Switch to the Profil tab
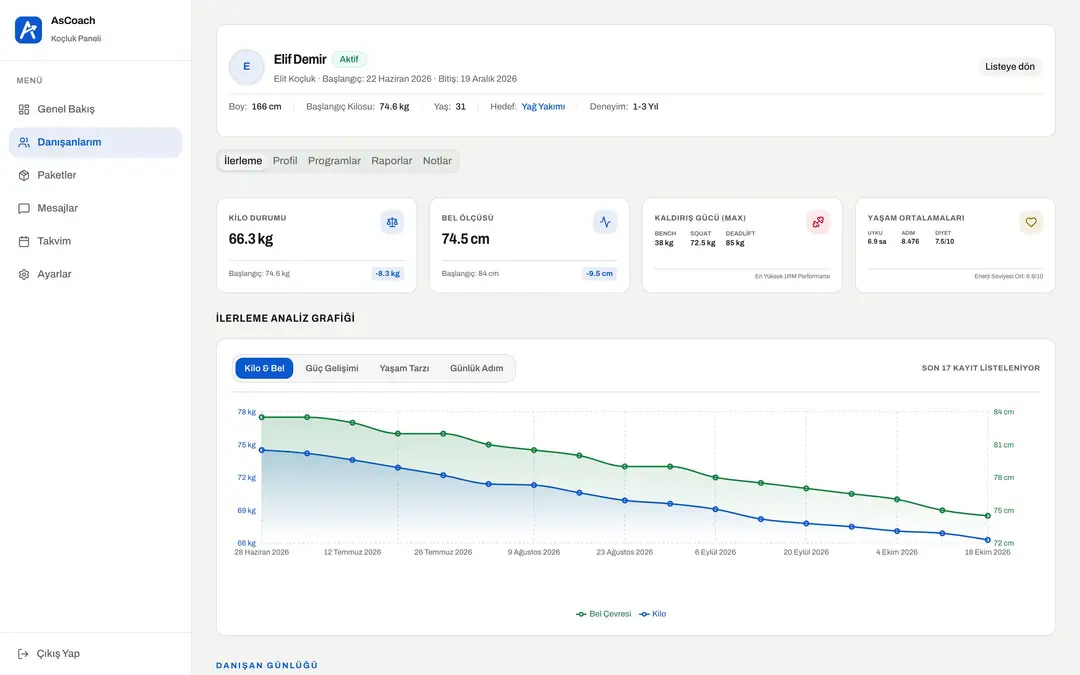1080x675 pixels. (x=285, y=160)
